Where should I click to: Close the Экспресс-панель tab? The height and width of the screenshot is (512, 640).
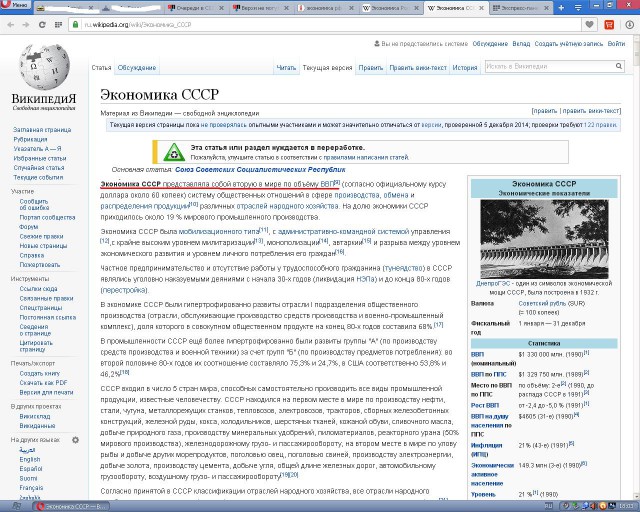tap(545, 8)
